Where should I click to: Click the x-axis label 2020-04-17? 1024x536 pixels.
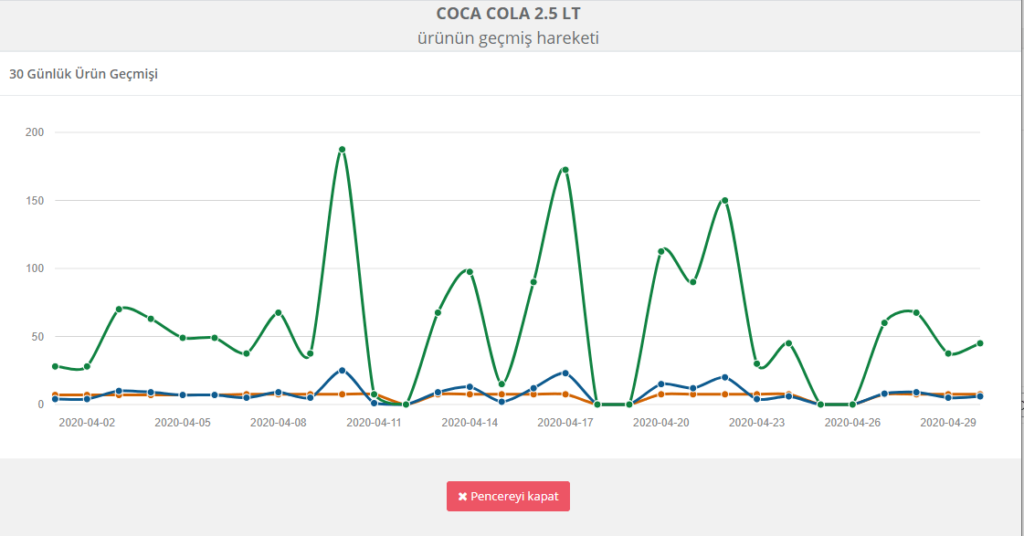click(x=566, y=422)
